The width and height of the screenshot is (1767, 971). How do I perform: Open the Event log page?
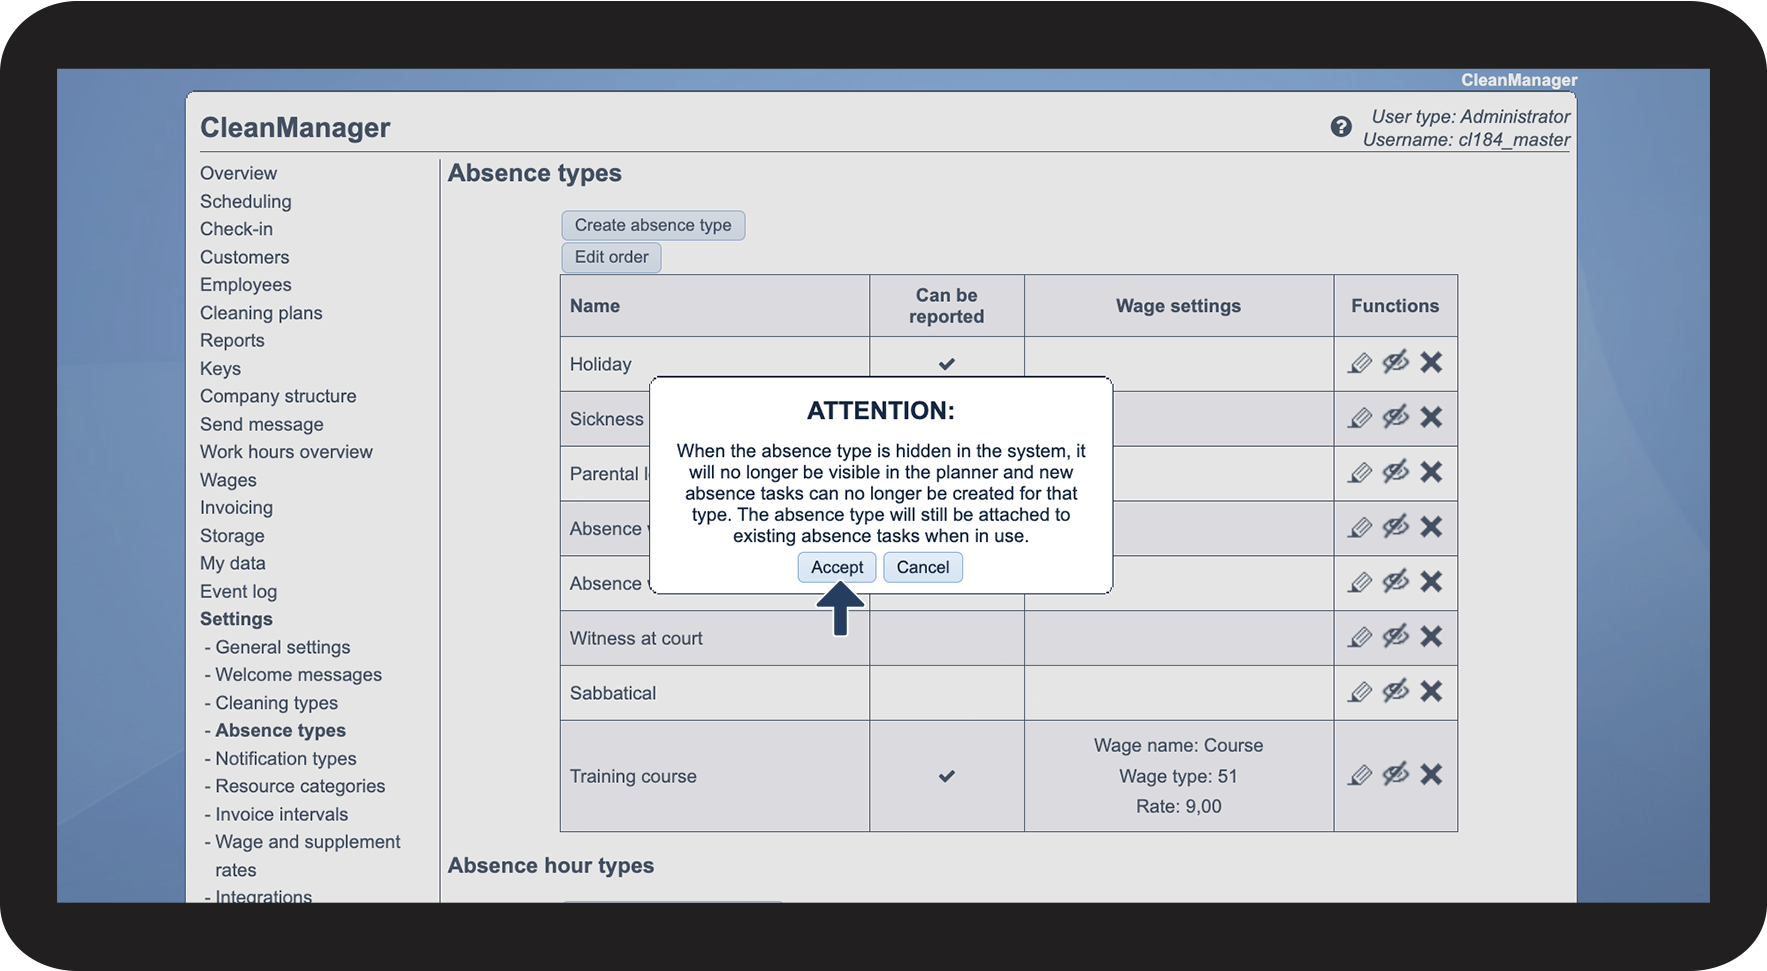pyautogui.click(x=238, y=591)
